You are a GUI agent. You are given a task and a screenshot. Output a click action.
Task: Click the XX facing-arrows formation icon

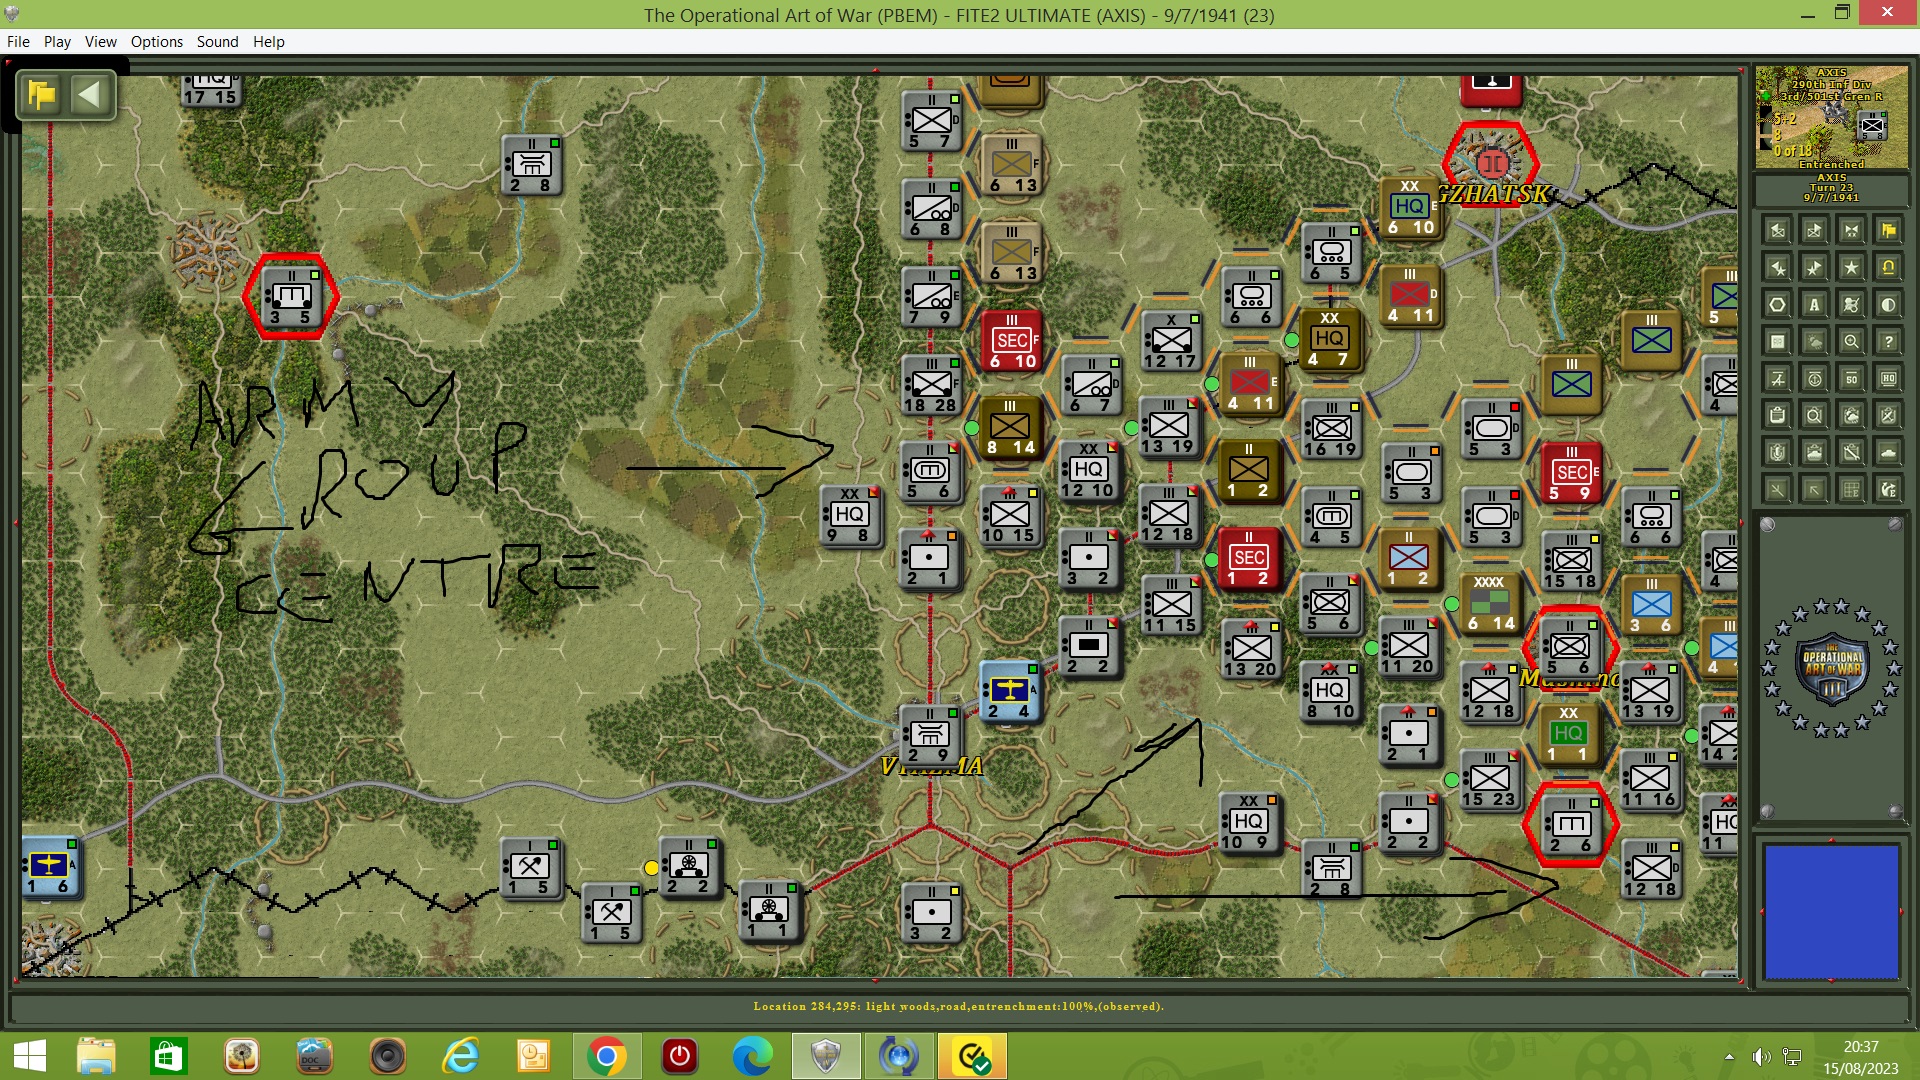pyautogui.click(x=1851, y=231)
